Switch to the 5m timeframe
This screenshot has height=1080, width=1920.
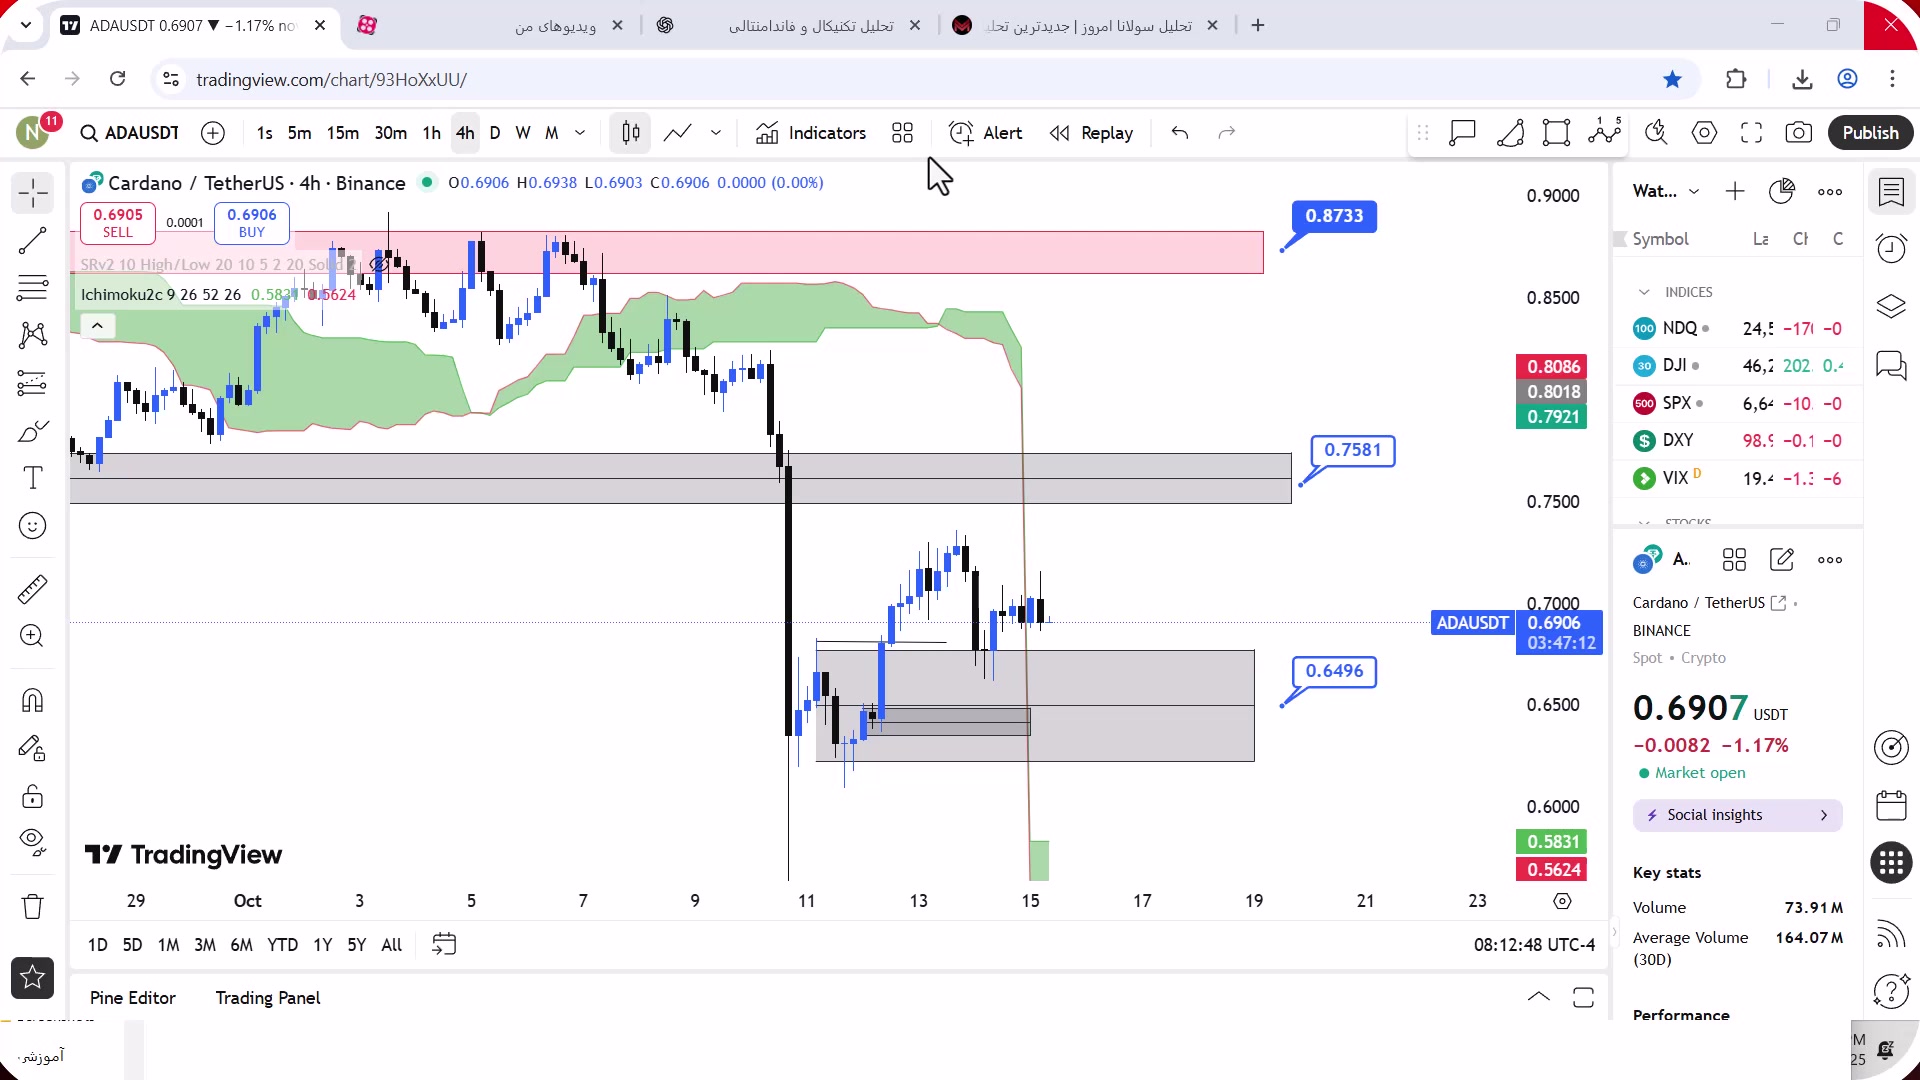[299, 133]
